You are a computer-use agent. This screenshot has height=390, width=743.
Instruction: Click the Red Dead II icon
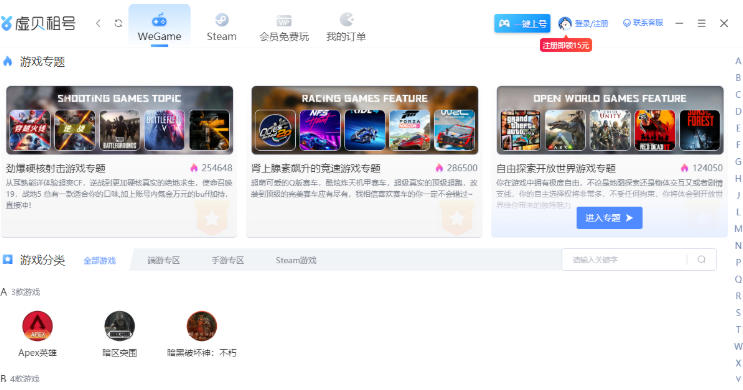tap(655, 130)
